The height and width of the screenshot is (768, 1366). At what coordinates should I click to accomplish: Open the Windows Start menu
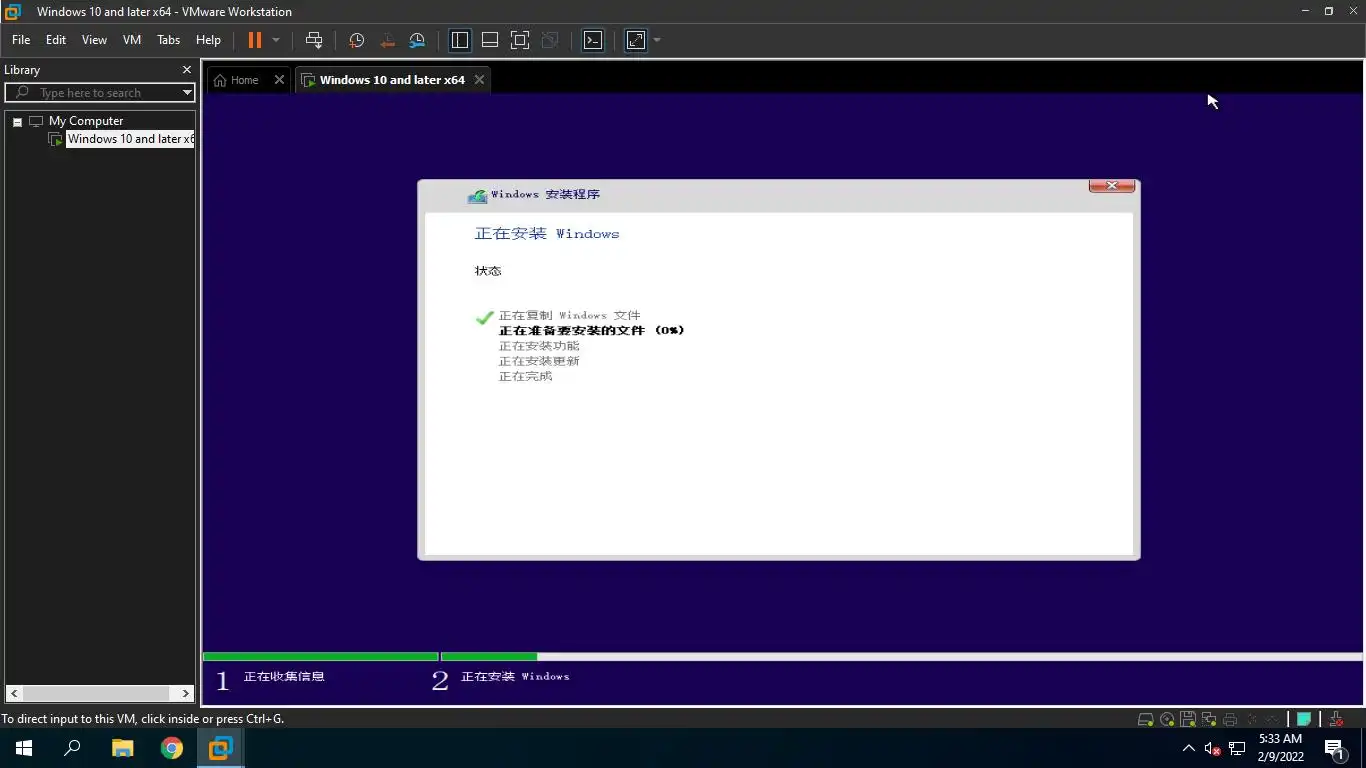24,748
